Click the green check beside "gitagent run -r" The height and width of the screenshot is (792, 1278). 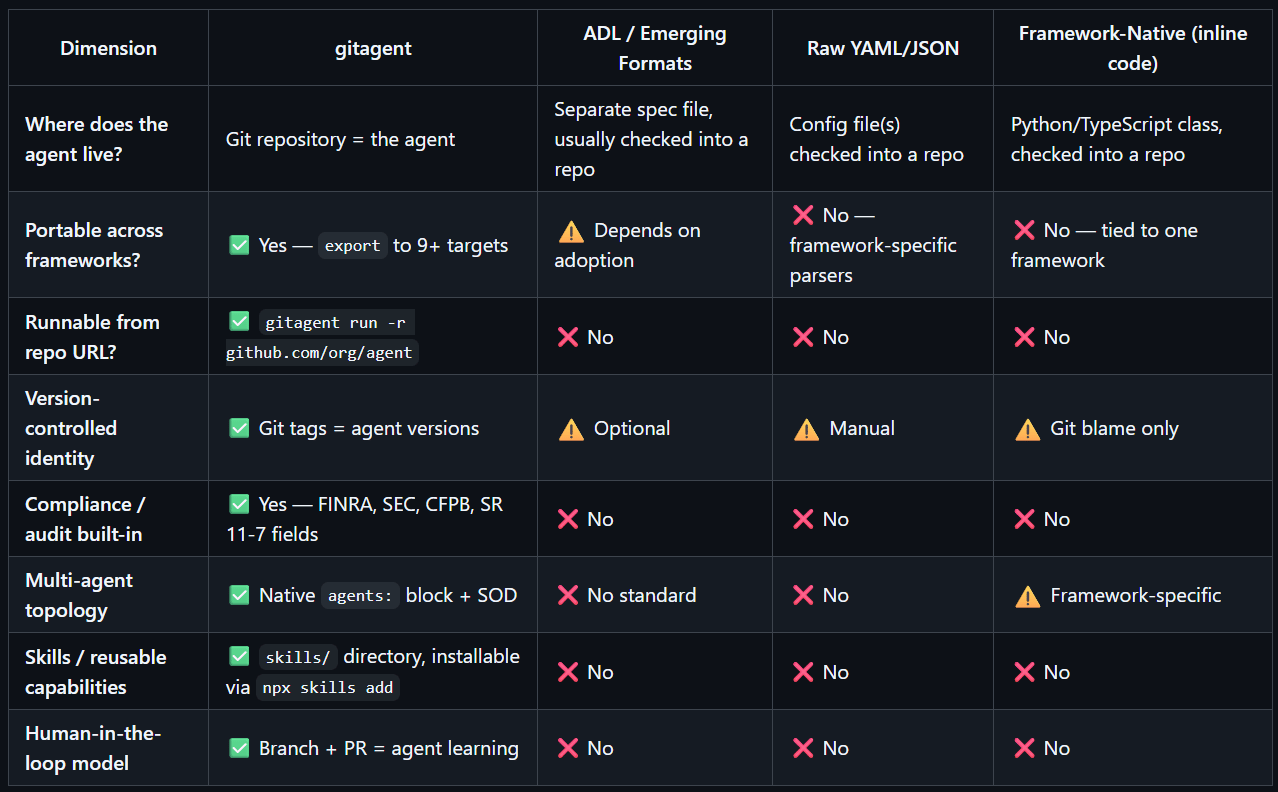pyautogui.click(x=239, y=321)
